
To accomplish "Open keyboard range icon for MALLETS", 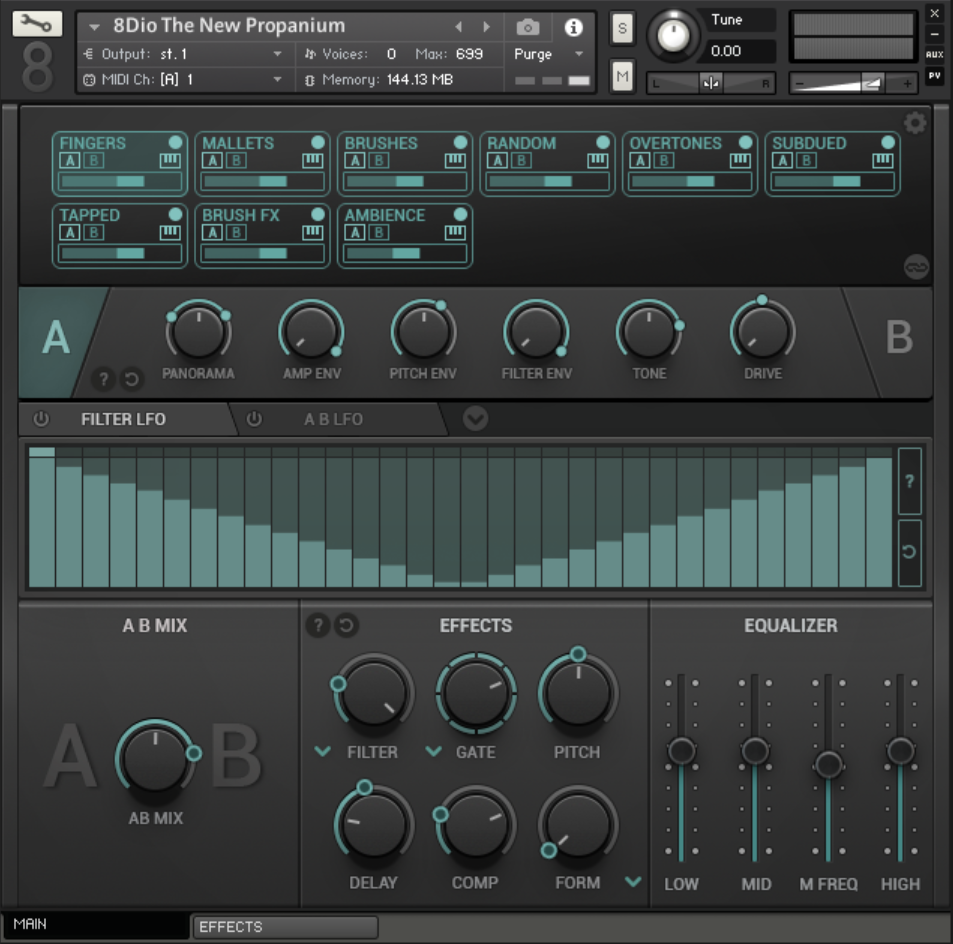I will click(x=312, y=160).
